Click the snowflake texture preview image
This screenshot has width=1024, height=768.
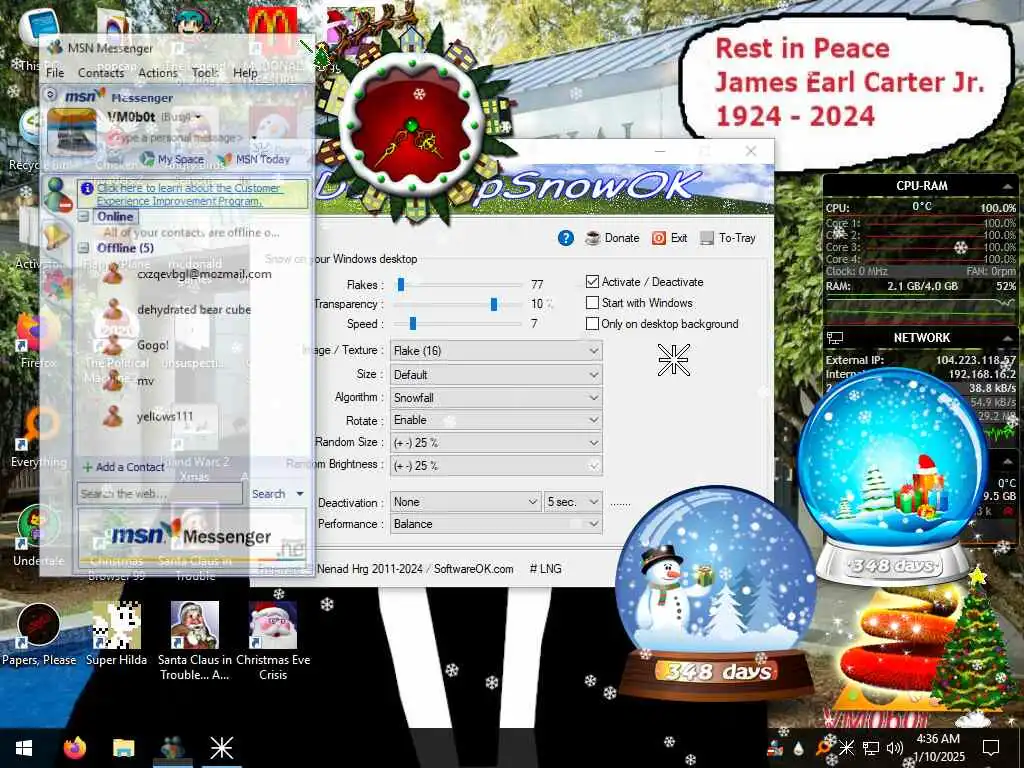[673, 360]
